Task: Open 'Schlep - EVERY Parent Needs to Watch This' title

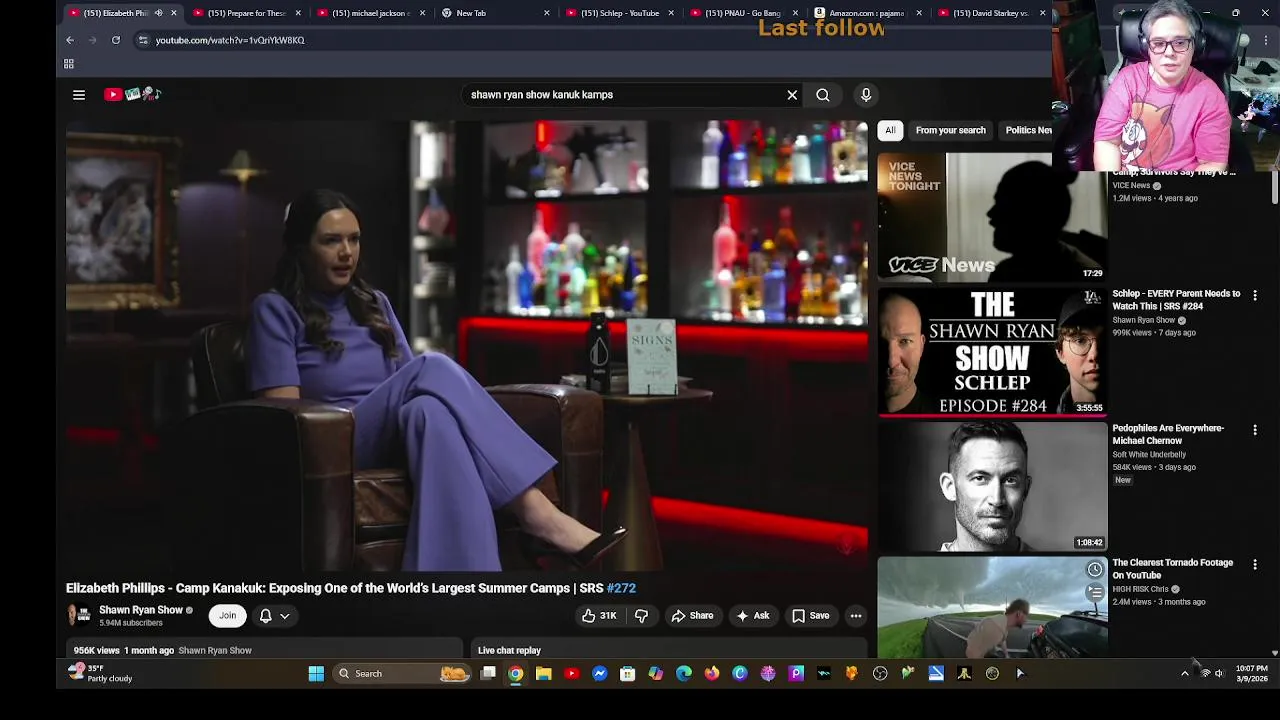Action: [1176, 300]
